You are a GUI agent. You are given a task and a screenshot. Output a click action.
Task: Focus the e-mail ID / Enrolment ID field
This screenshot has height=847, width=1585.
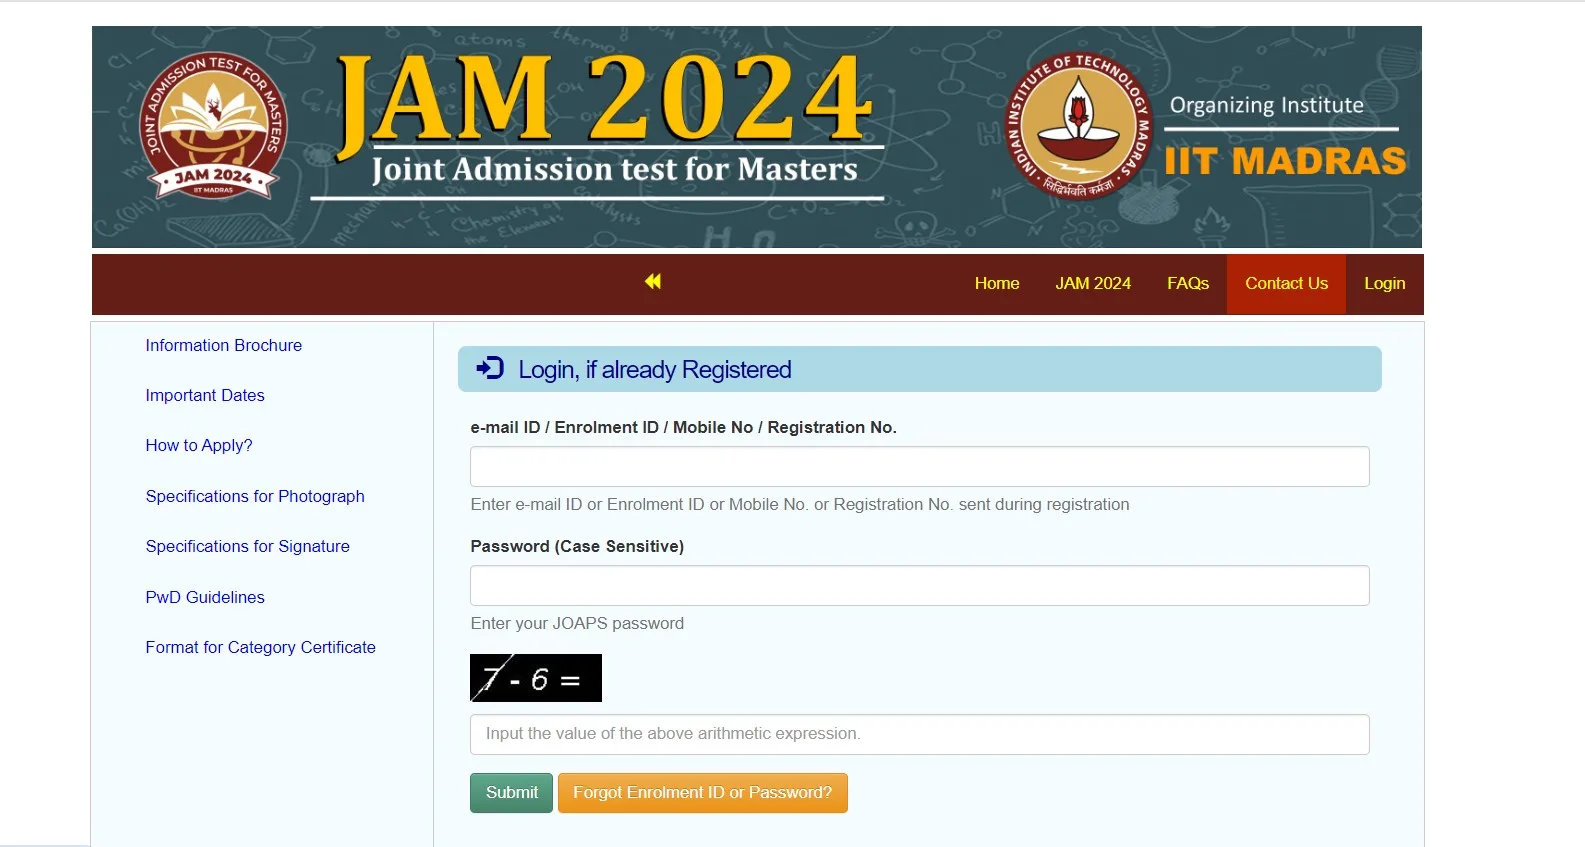coord(920,467)
